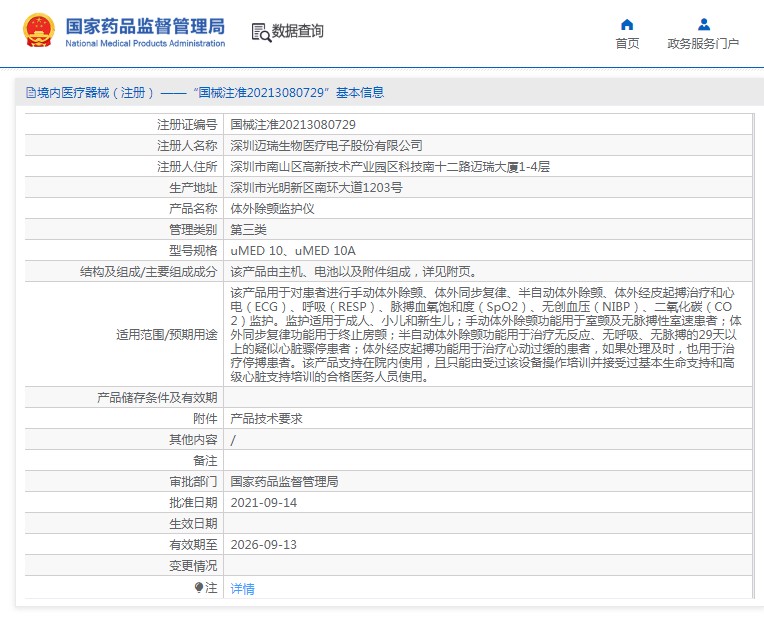The width and height of the screenshot is (764, 619).
Task: Click the slash value in 其他内容 row
Action: point(233,440)
